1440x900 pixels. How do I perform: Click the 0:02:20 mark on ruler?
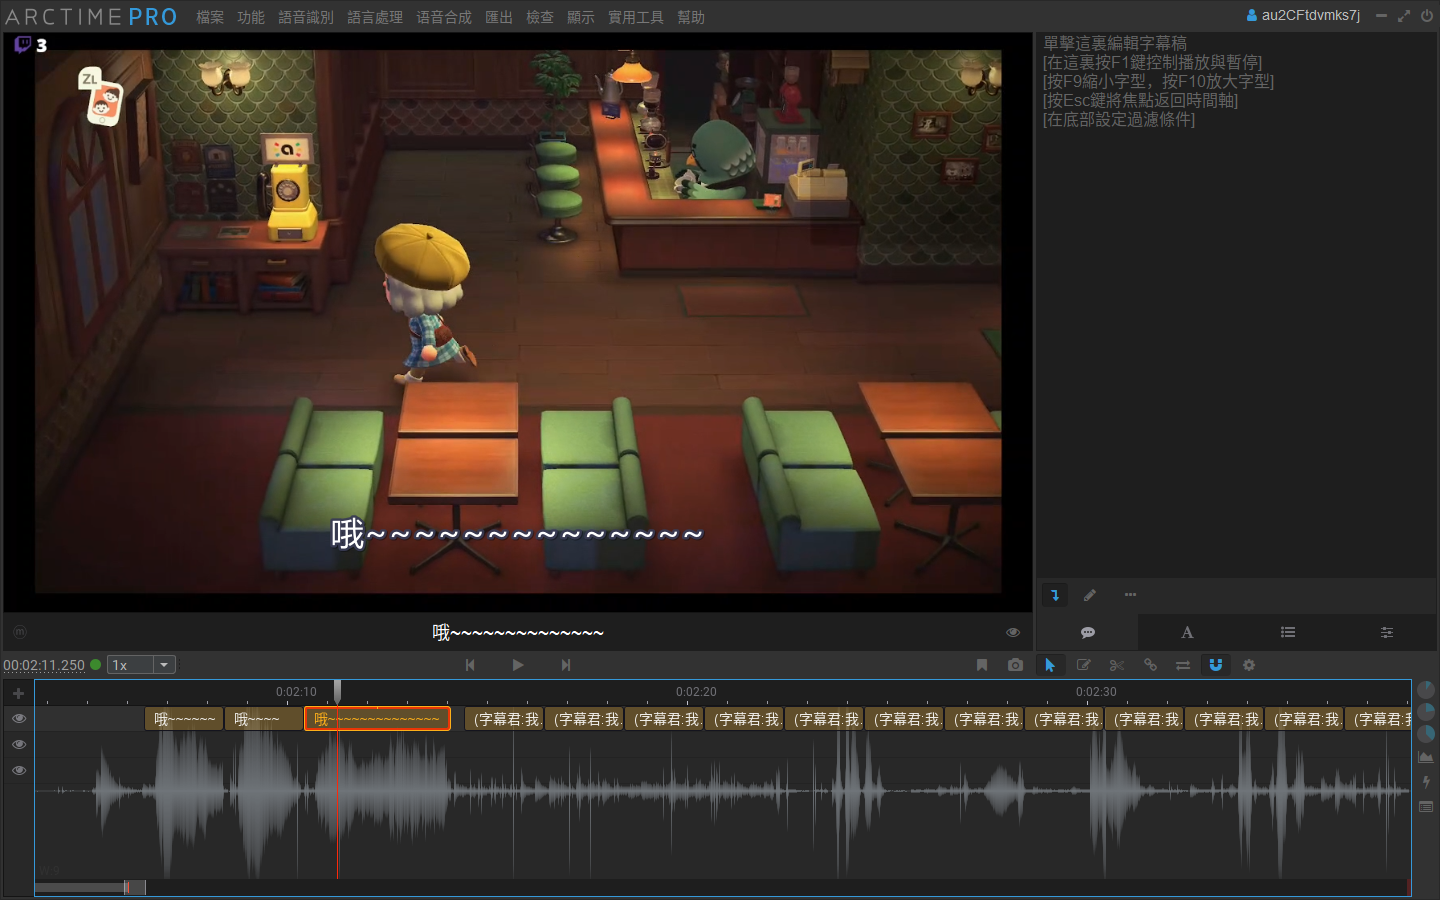(696, 692)
